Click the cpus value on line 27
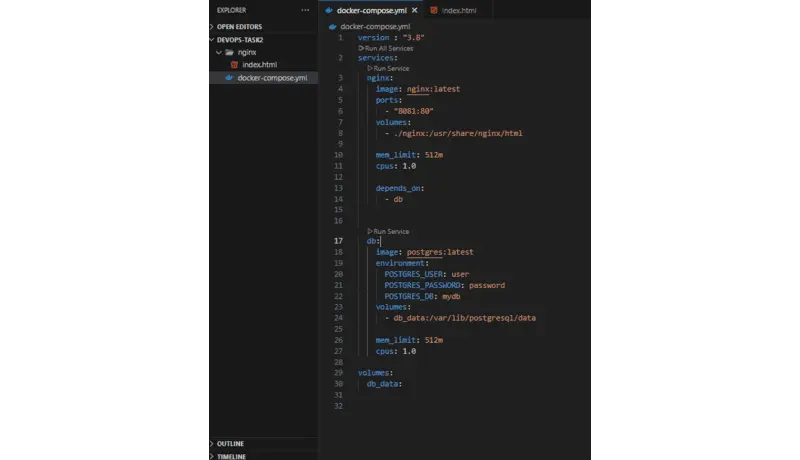The image size is (800, 460). (409, 351)
